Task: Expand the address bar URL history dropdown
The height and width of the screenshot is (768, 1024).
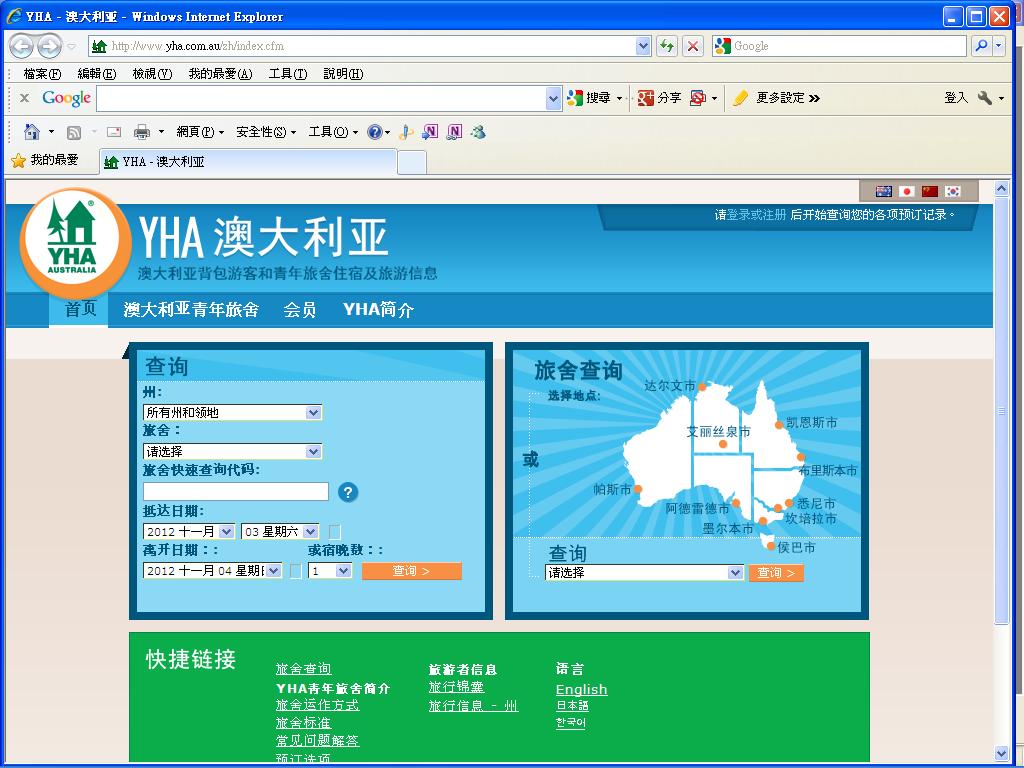Action: [643, 46]
